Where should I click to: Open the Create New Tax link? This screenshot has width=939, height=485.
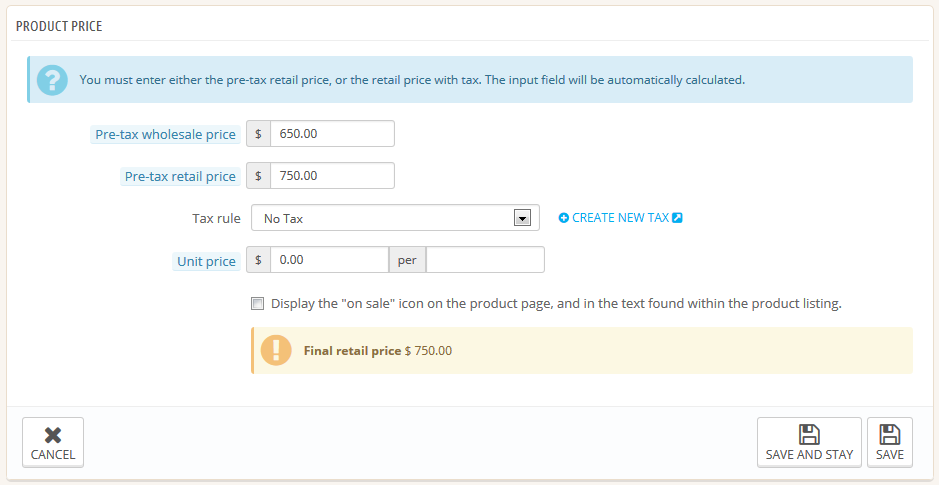click(620, 218)
